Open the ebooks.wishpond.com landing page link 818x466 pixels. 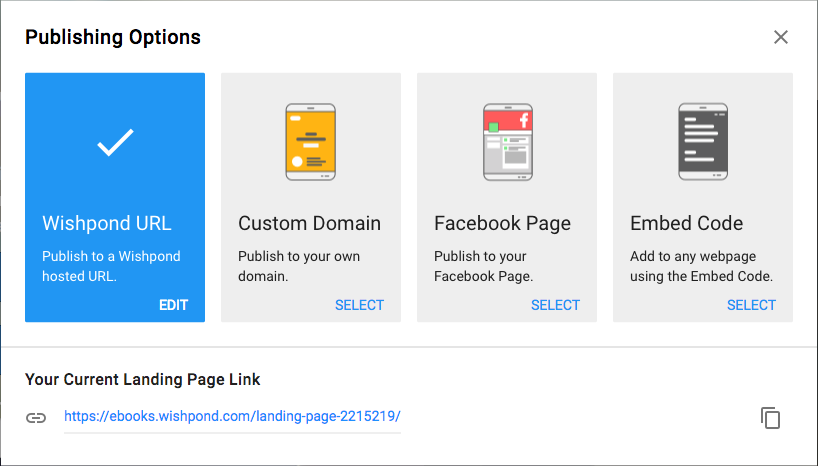pos(232,416)
